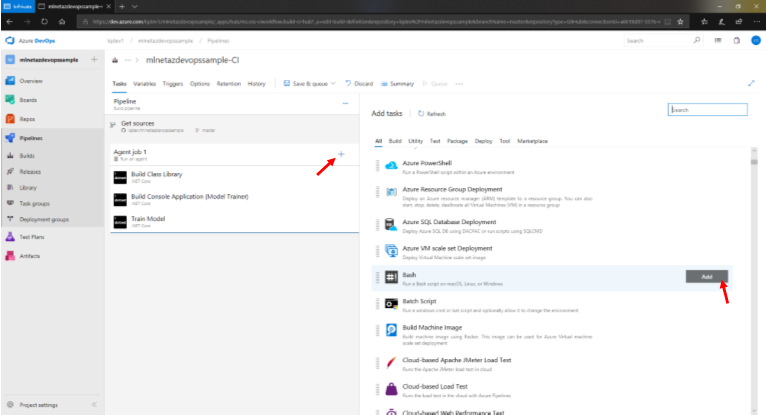Open Deployment groups page
The image size is (766, 415).
coord(44,220)
